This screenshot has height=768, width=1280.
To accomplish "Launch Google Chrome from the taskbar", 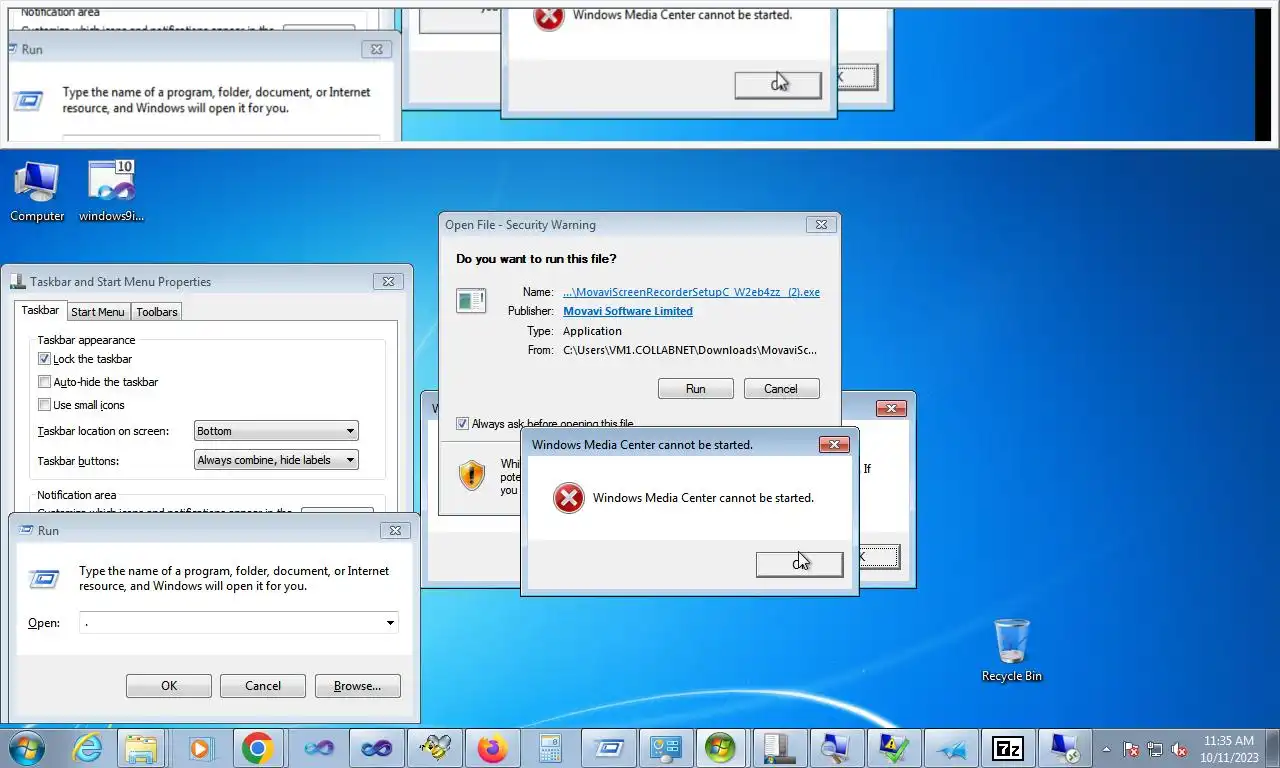I will 258,748.
